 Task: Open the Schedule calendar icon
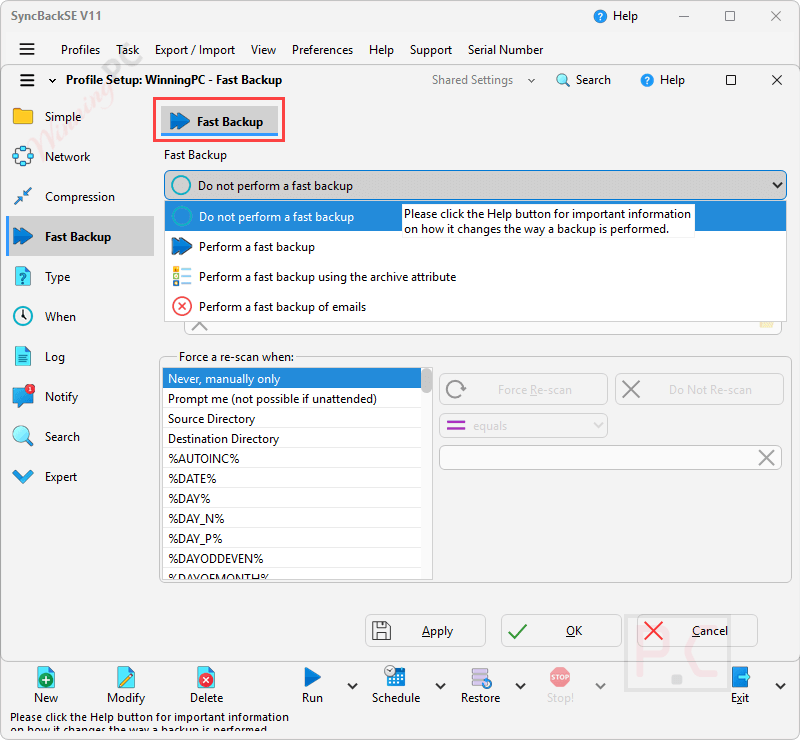[395, 677]
